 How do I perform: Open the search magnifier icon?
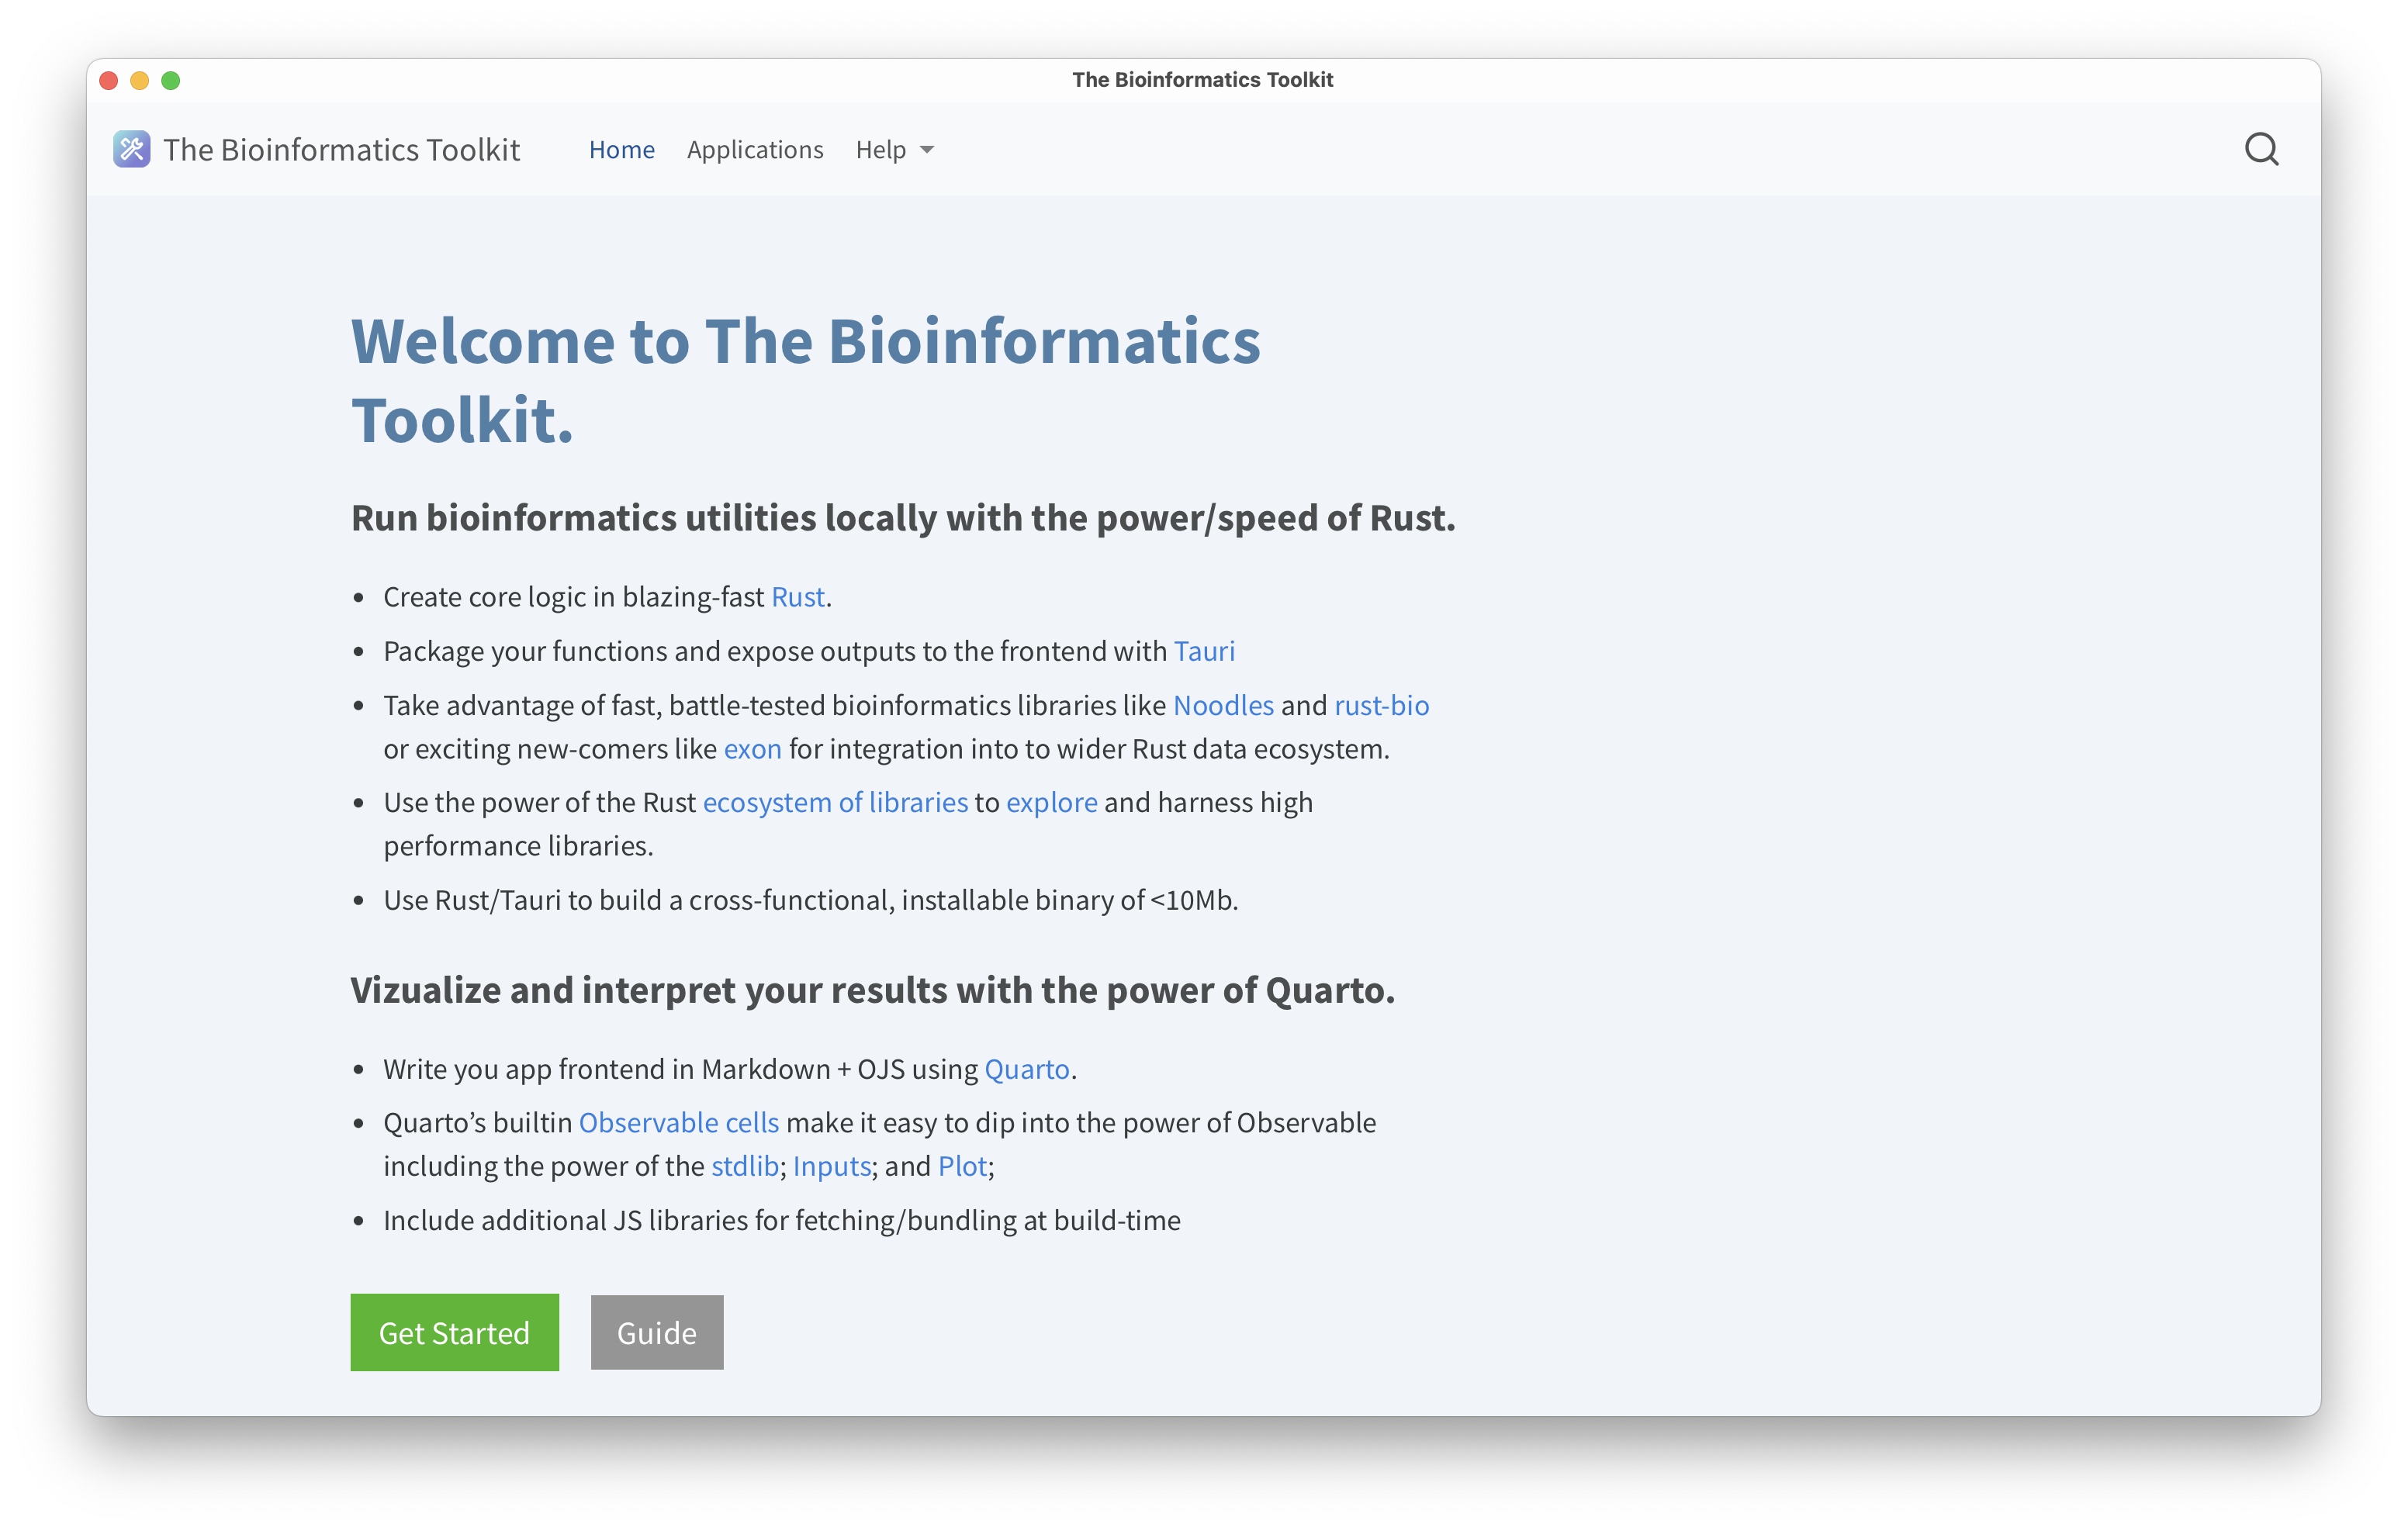click(x=2261, y=149)
